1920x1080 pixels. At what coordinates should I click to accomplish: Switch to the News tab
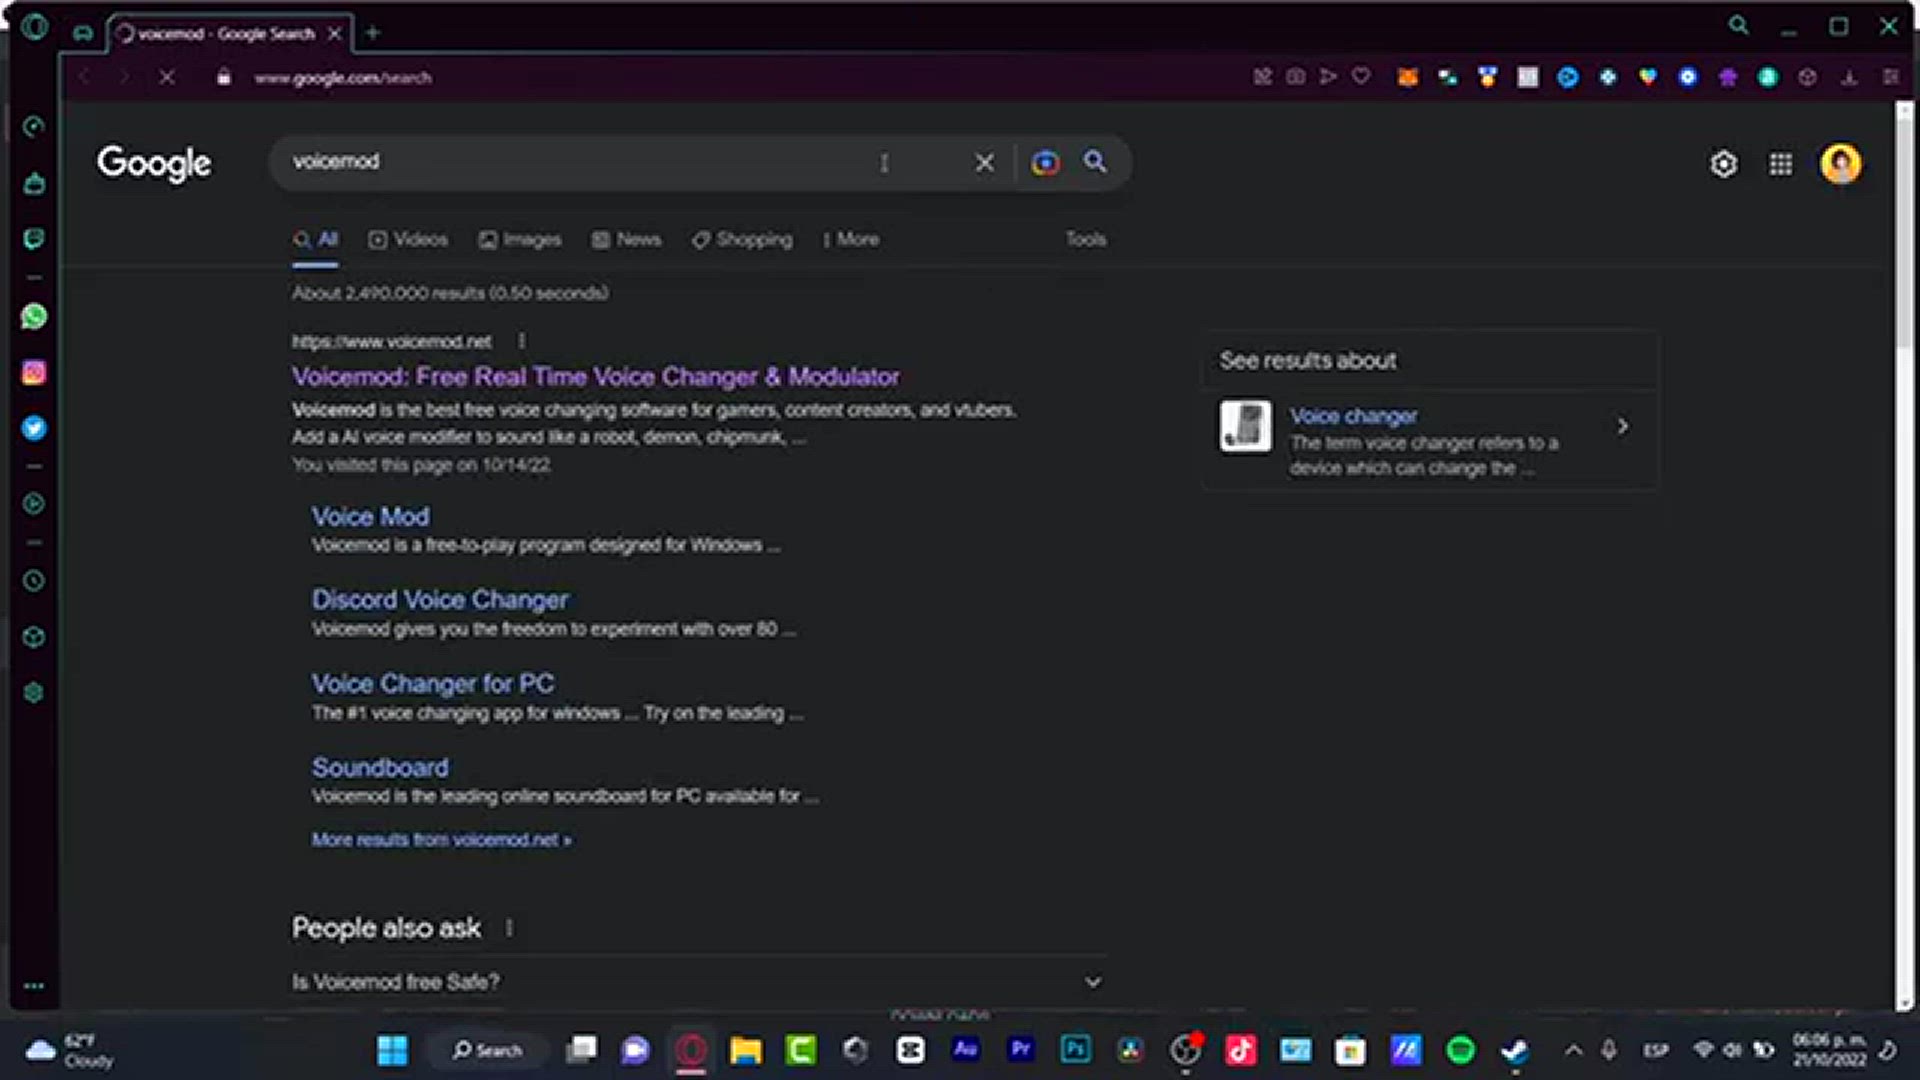click(x=626, y=240)
